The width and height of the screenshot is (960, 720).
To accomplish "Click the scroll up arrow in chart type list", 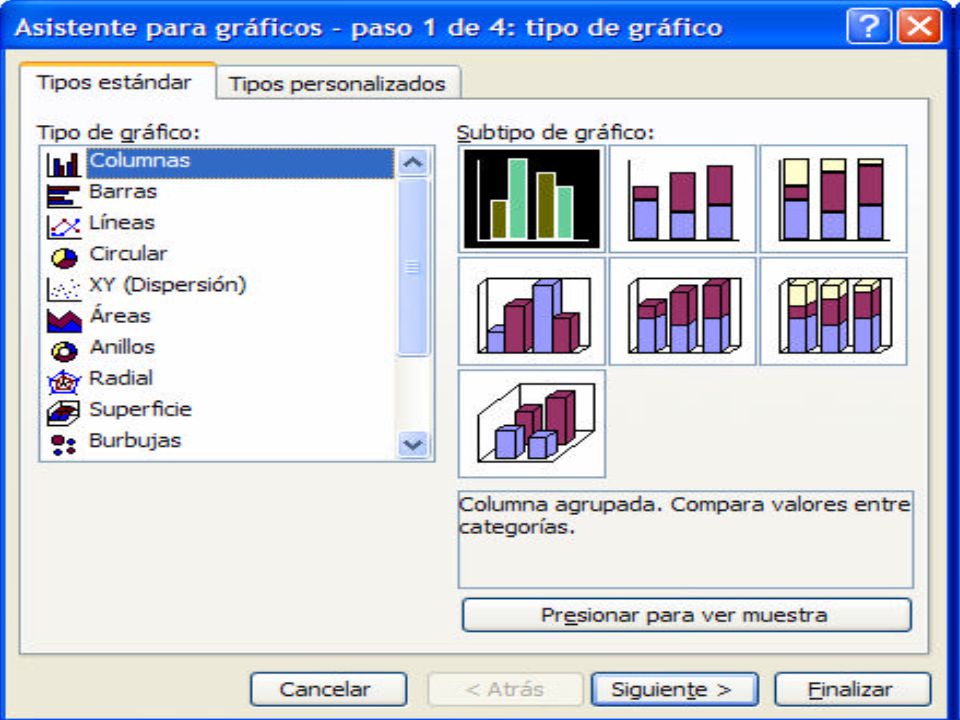I will coord(413,163).
